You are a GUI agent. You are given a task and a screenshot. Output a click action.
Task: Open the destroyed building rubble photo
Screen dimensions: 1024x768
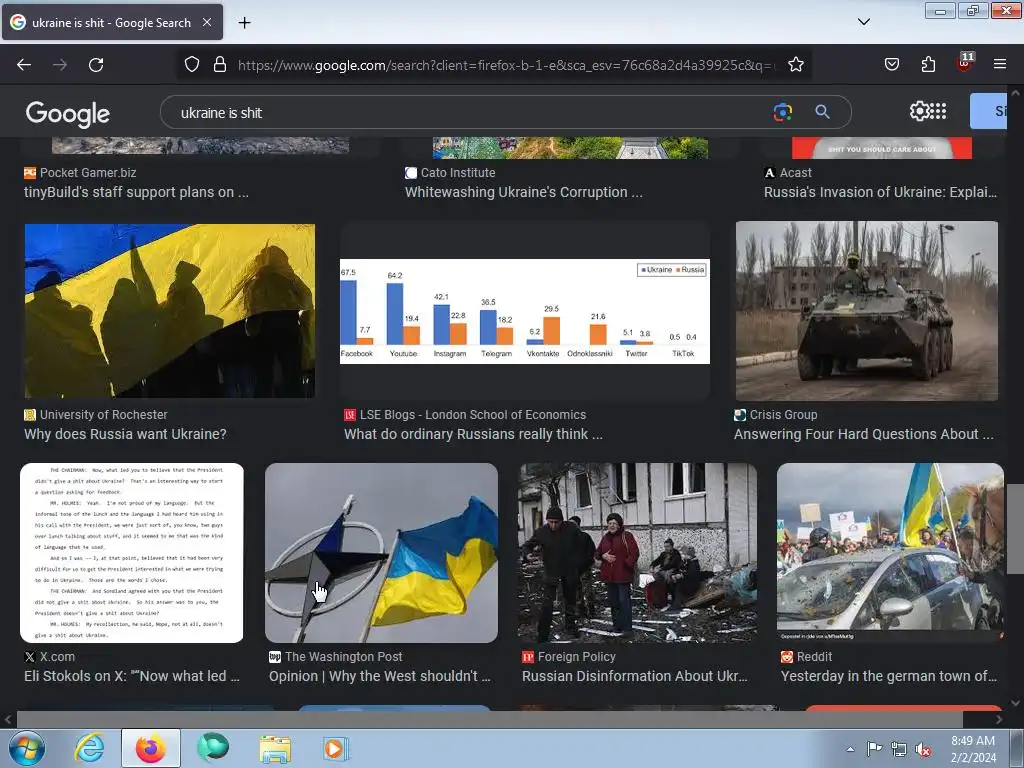637,553
